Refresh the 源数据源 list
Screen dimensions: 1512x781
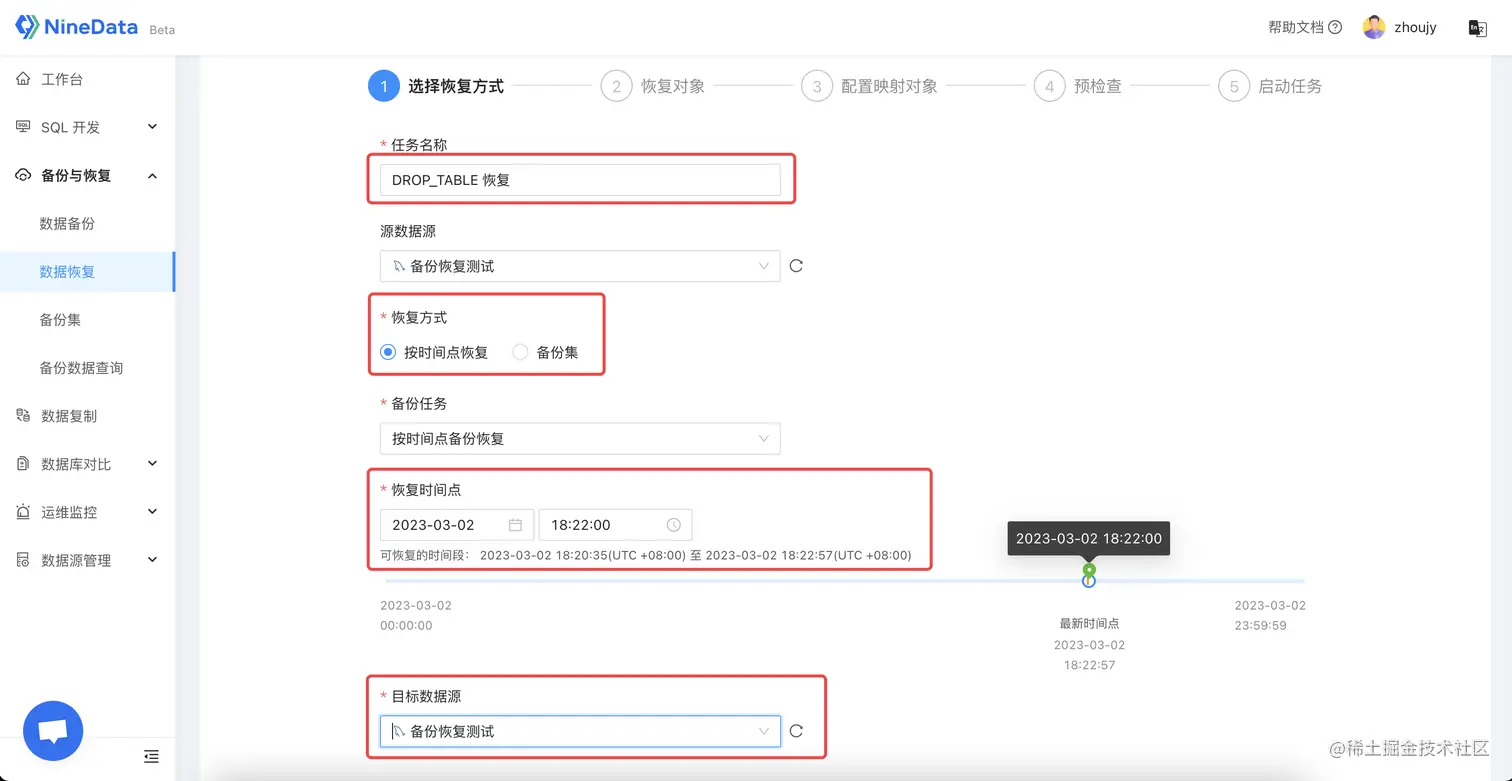pos(796,266)
